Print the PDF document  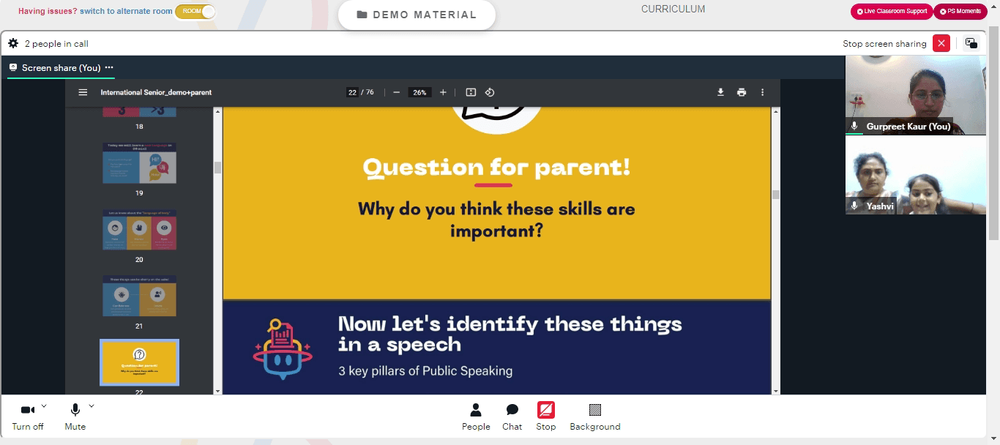click(741, 92)
